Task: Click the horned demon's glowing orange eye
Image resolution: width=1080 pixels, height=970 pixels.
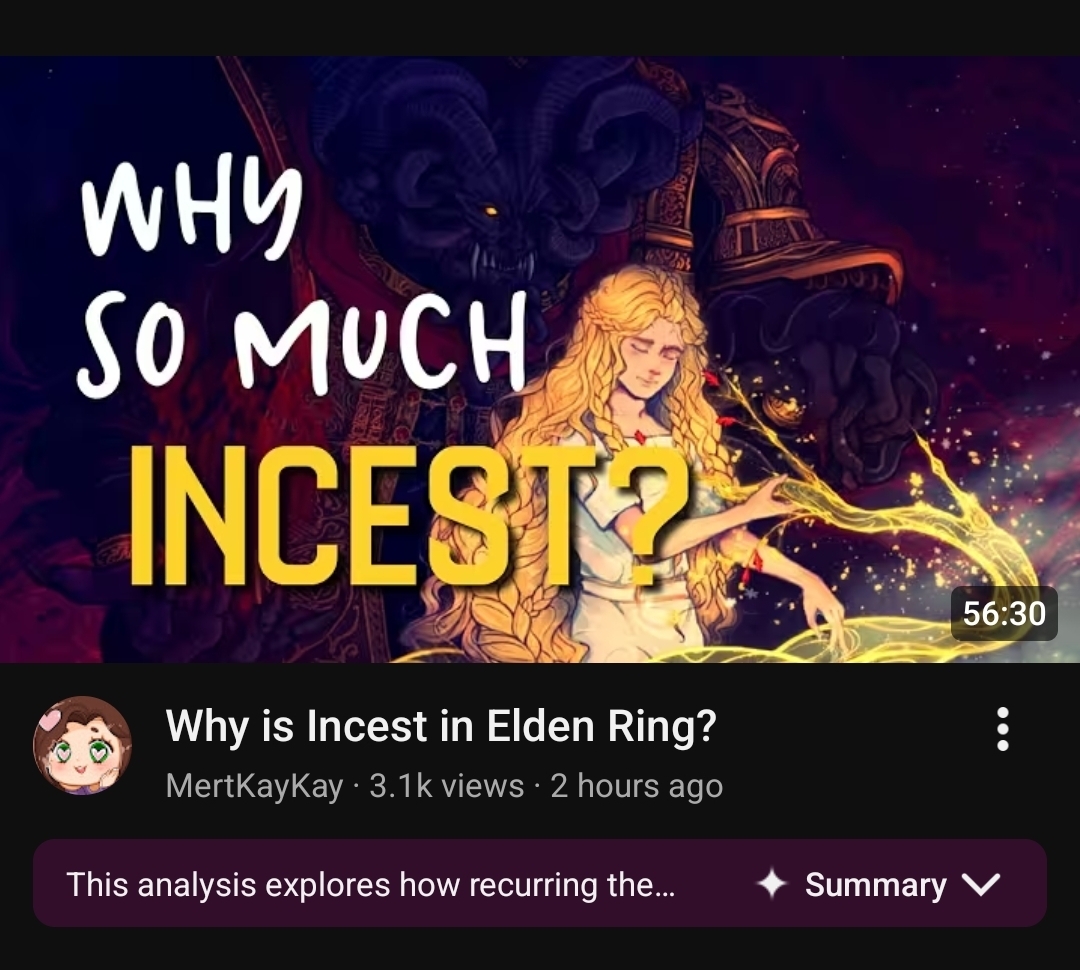Action: tap(490, 209)
